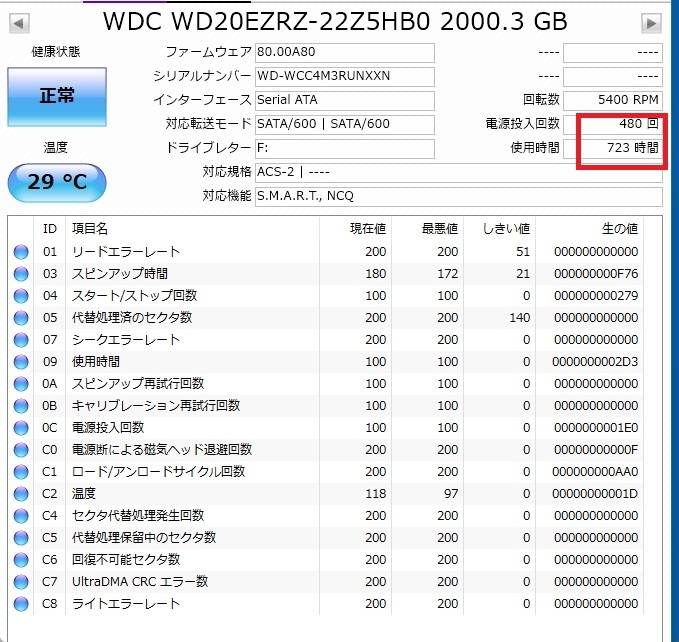Click raw value 000000000279
Image resolution: width=679 pixels, height=642 pixels.
click(596, 296)
